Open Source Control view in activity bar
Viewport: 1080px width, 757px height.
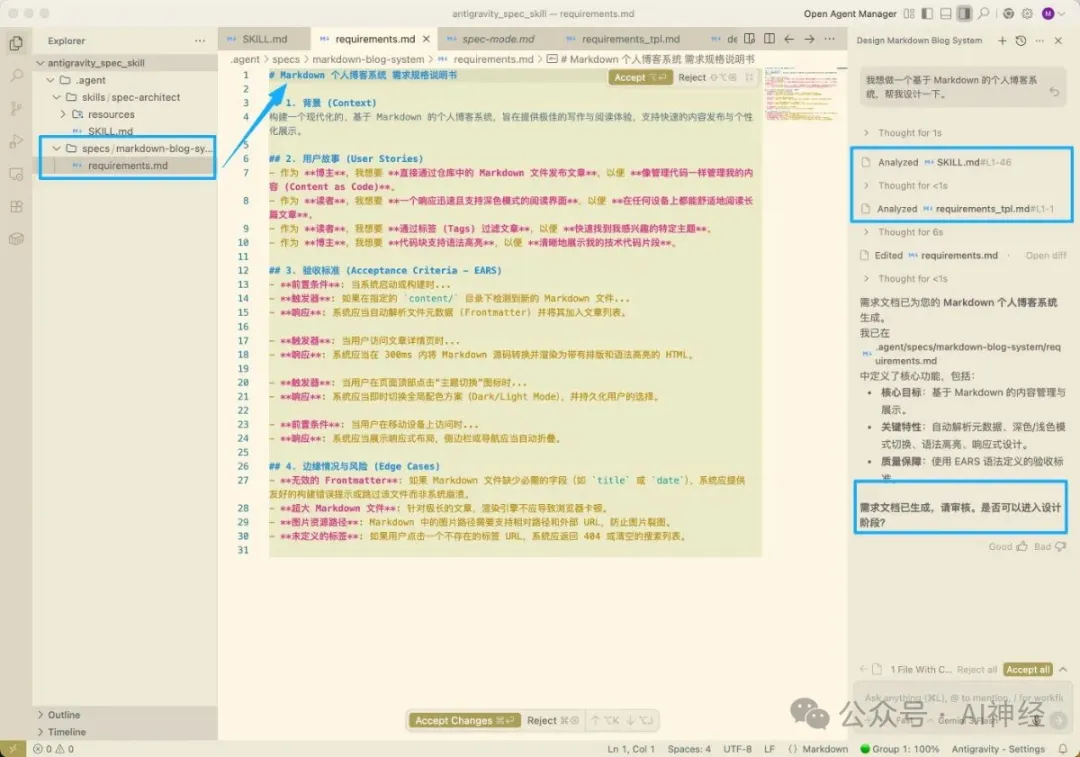(x=16, y=109)
